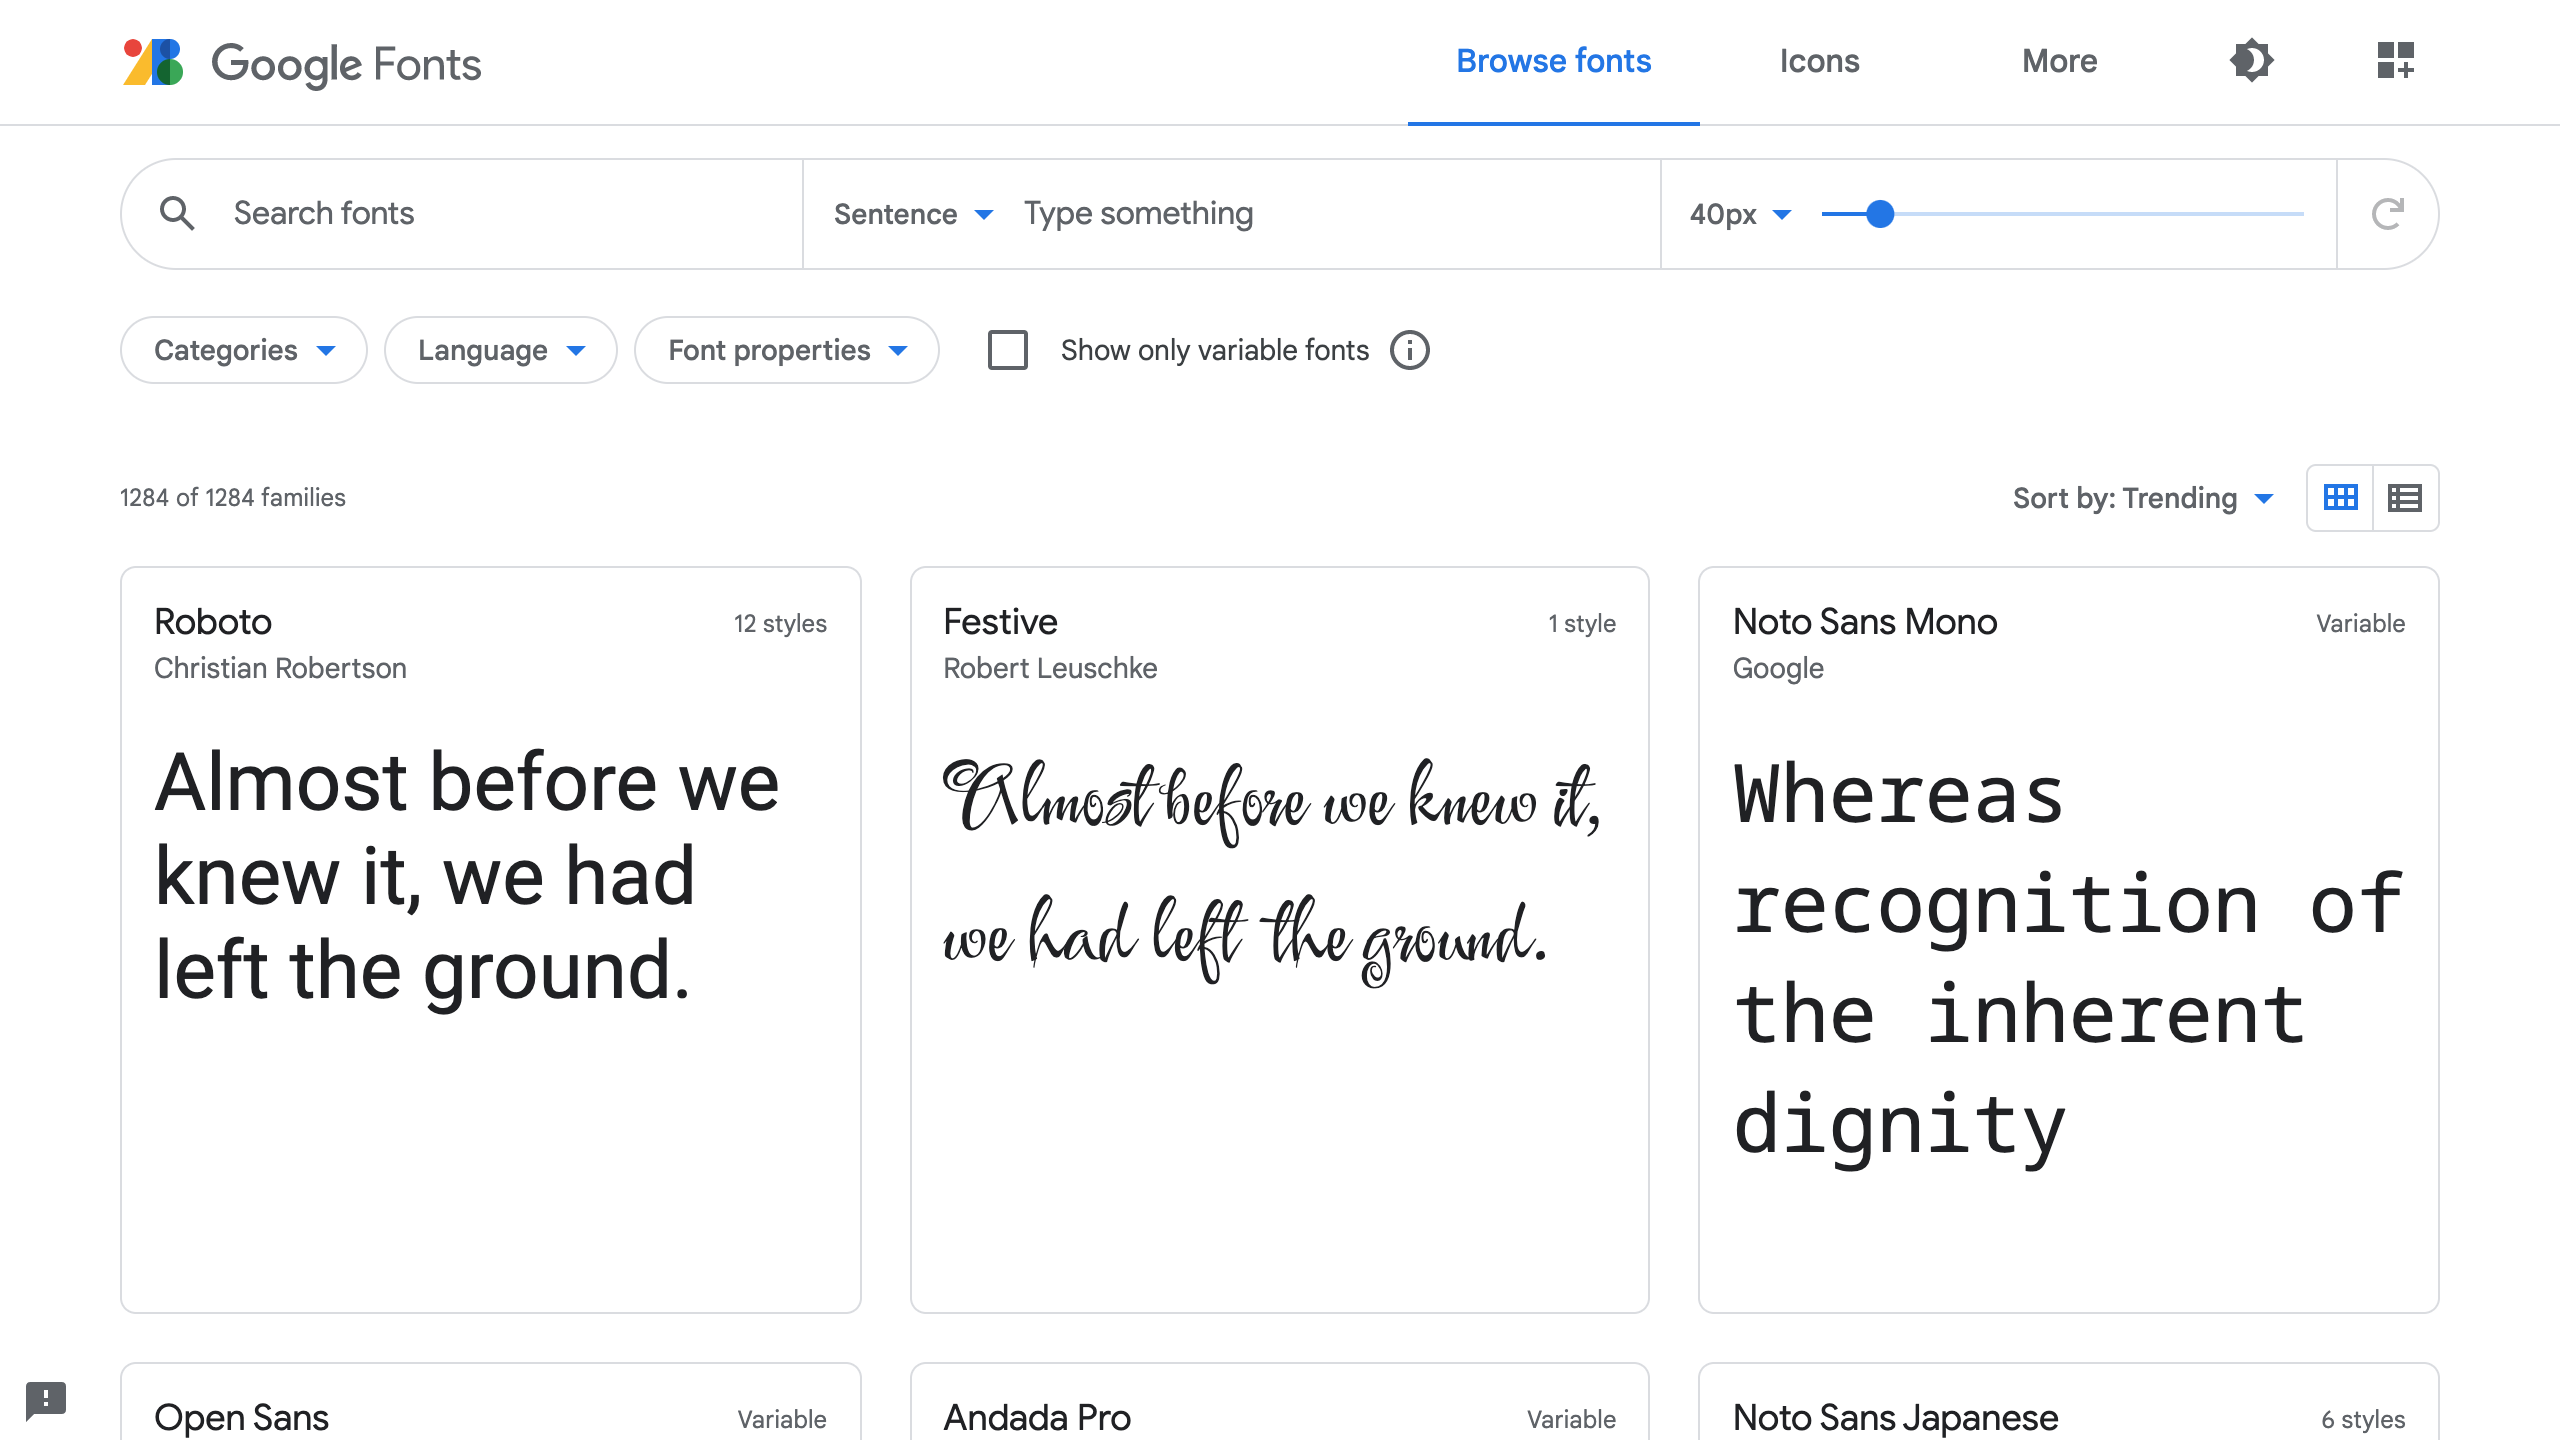Open the Sort by Trending dropdown
The height and width of the screenshot is (1440, 2560).
pyautogui.click(x=2143, y=498)
